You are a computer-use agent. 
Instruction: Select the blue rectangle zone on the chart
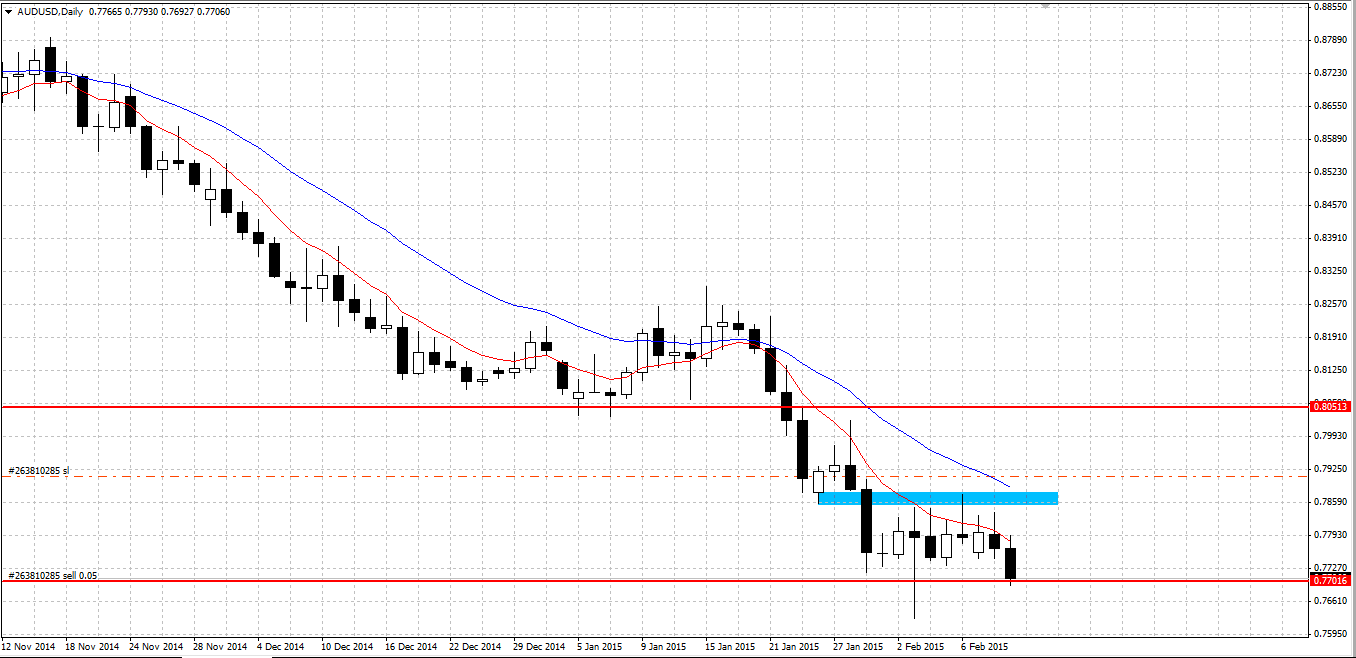coord(938,498)
